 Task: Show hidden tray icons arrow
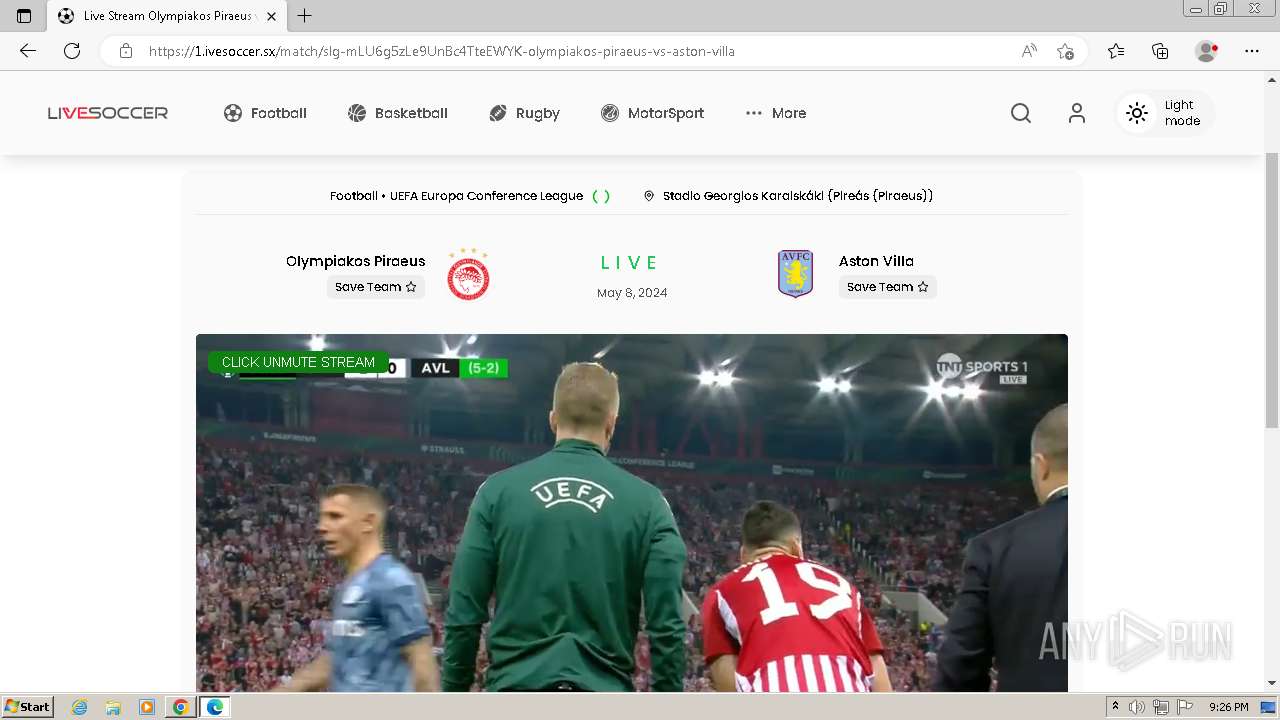tap(1116, 707)
